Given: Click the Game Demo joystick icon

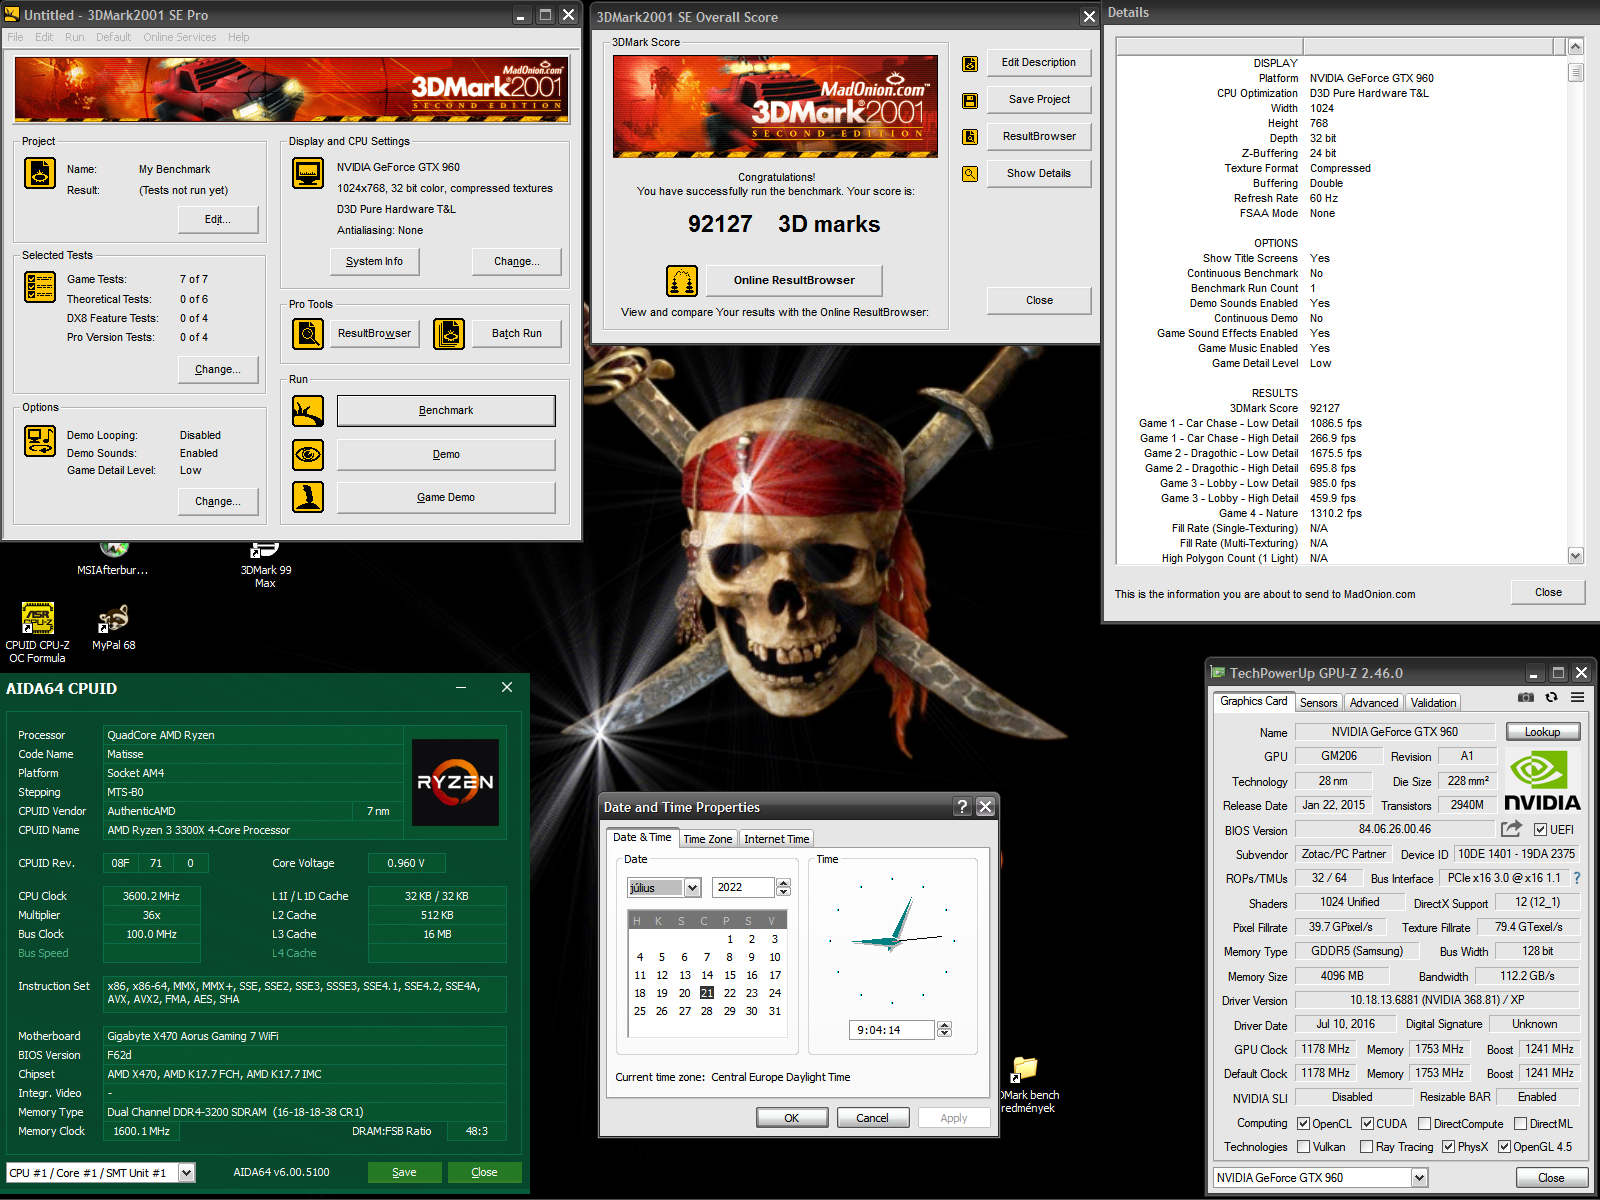Looking at the screenshot, I should point(308,497).
